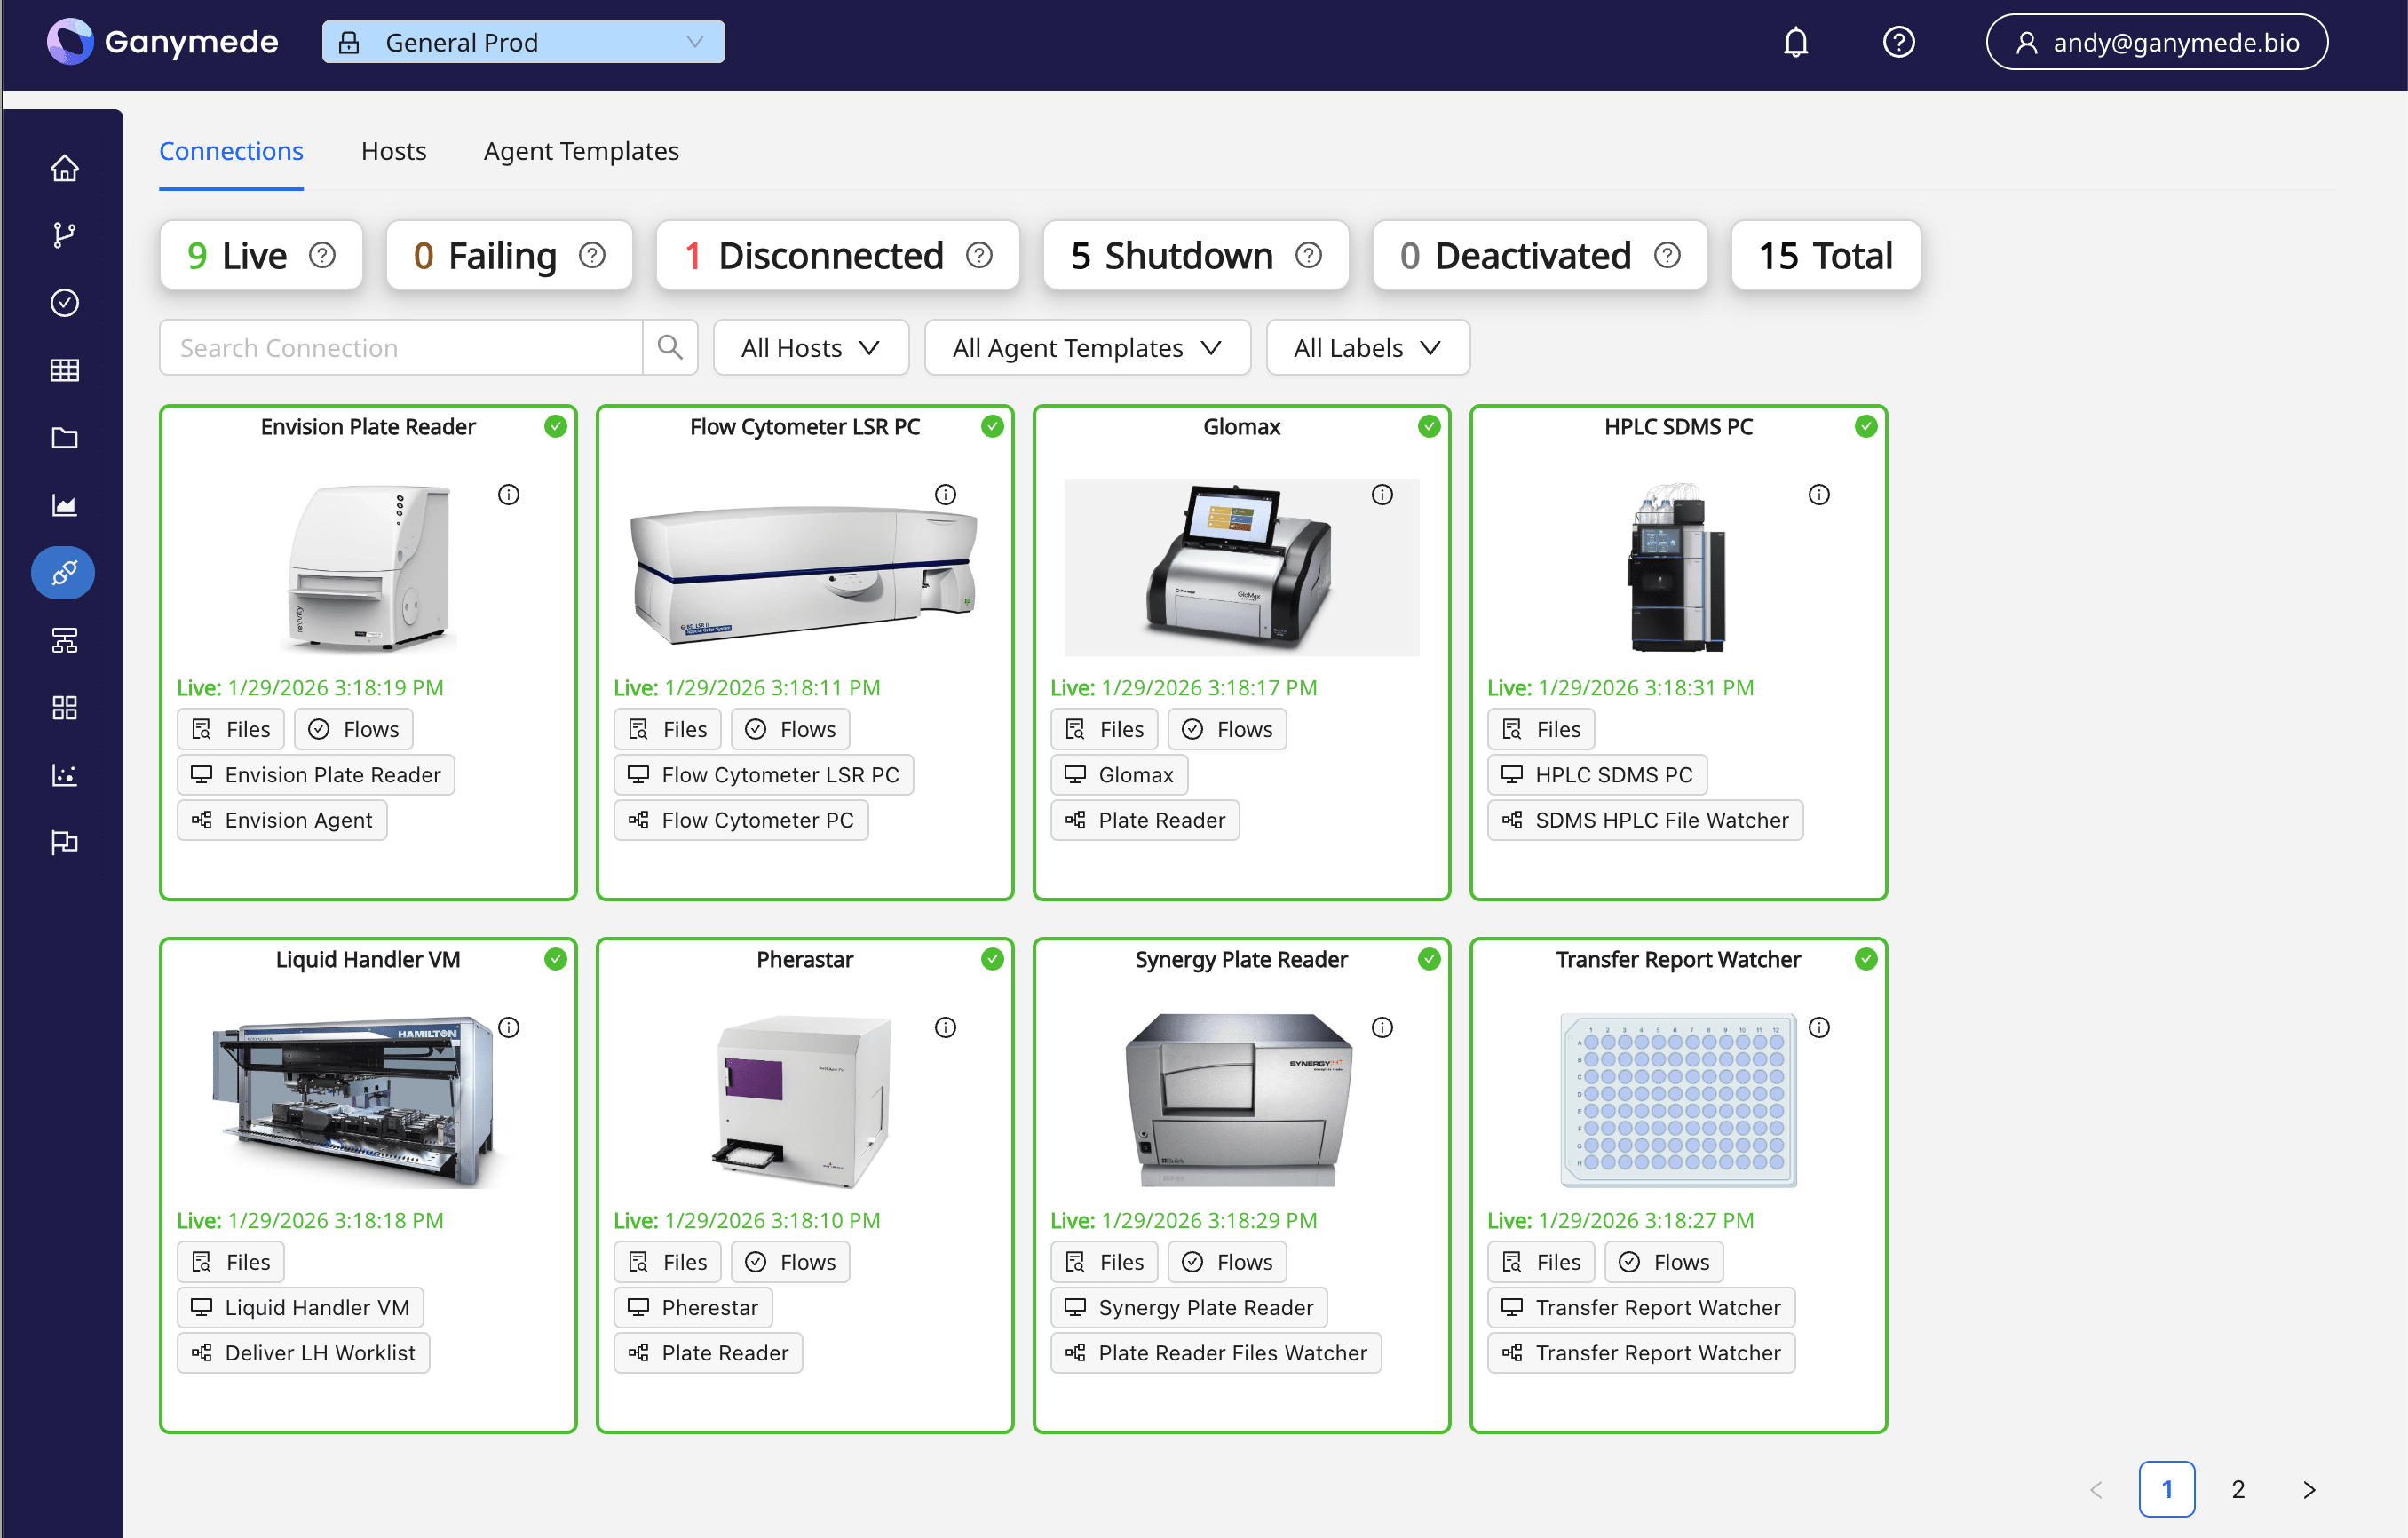The width and height of the screenshot is (2408, 1538).
Task: Open the All Agent Templates dropdown
Action: (1086, 347)
